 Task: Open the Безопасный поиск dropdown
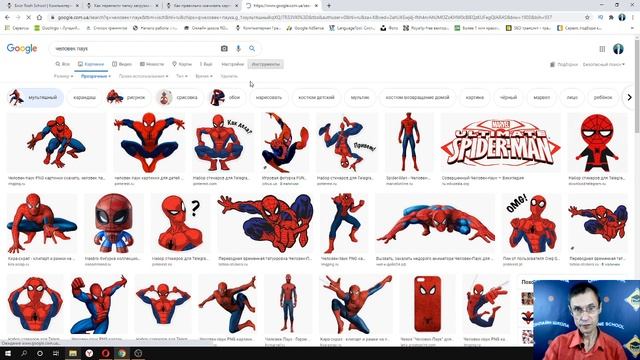coord(604,64)
